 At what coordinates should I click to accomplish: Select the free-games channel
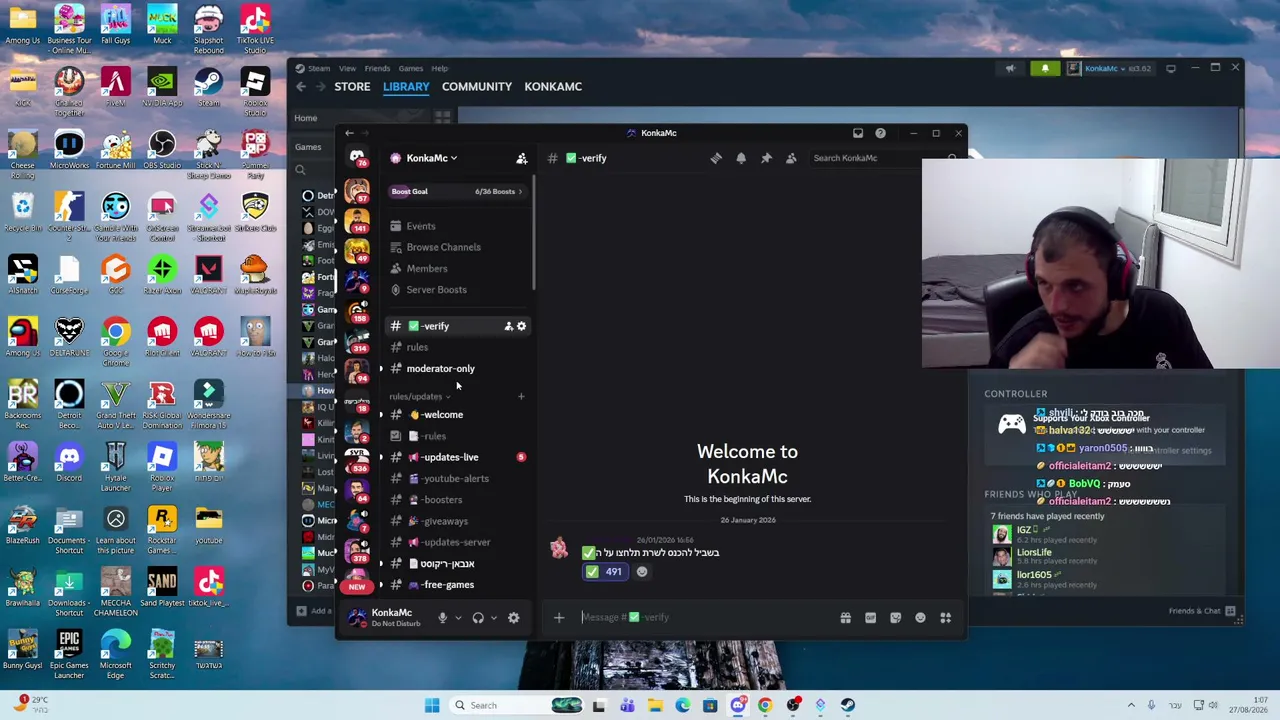coord(457,585)
